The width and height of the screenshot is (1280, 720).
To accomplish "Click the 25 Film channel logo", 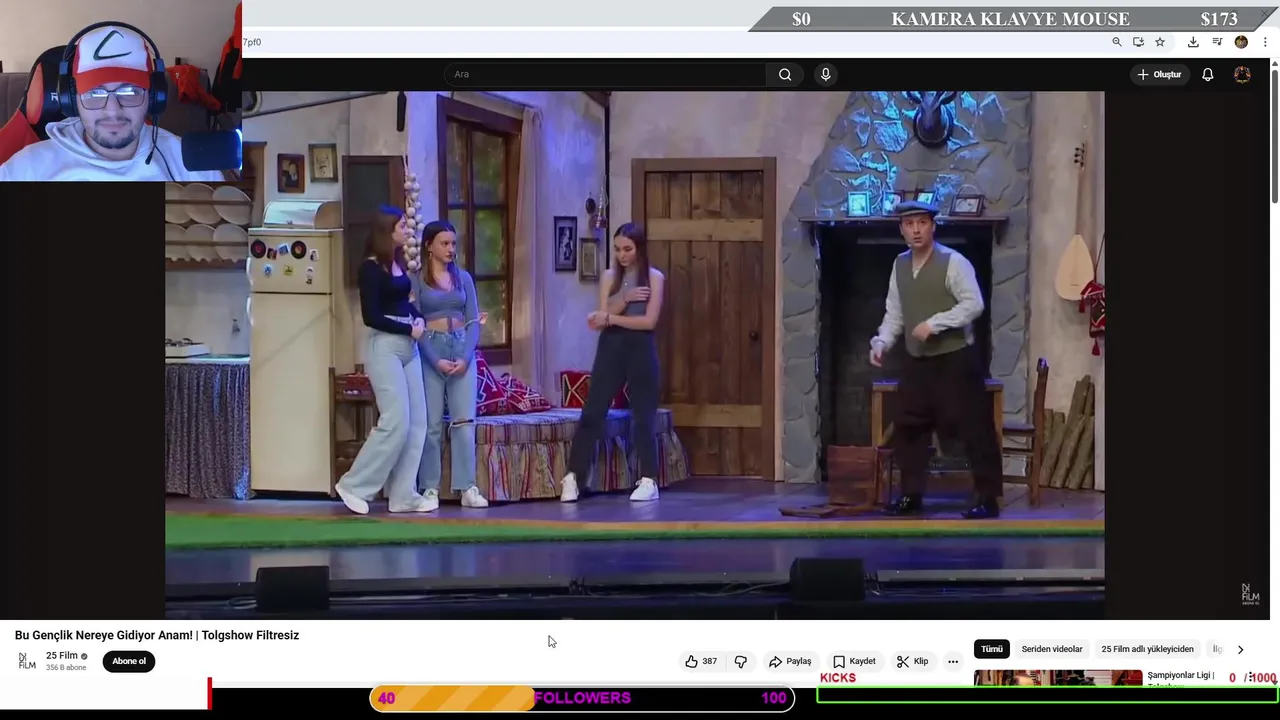I will (x=27, y=661).
